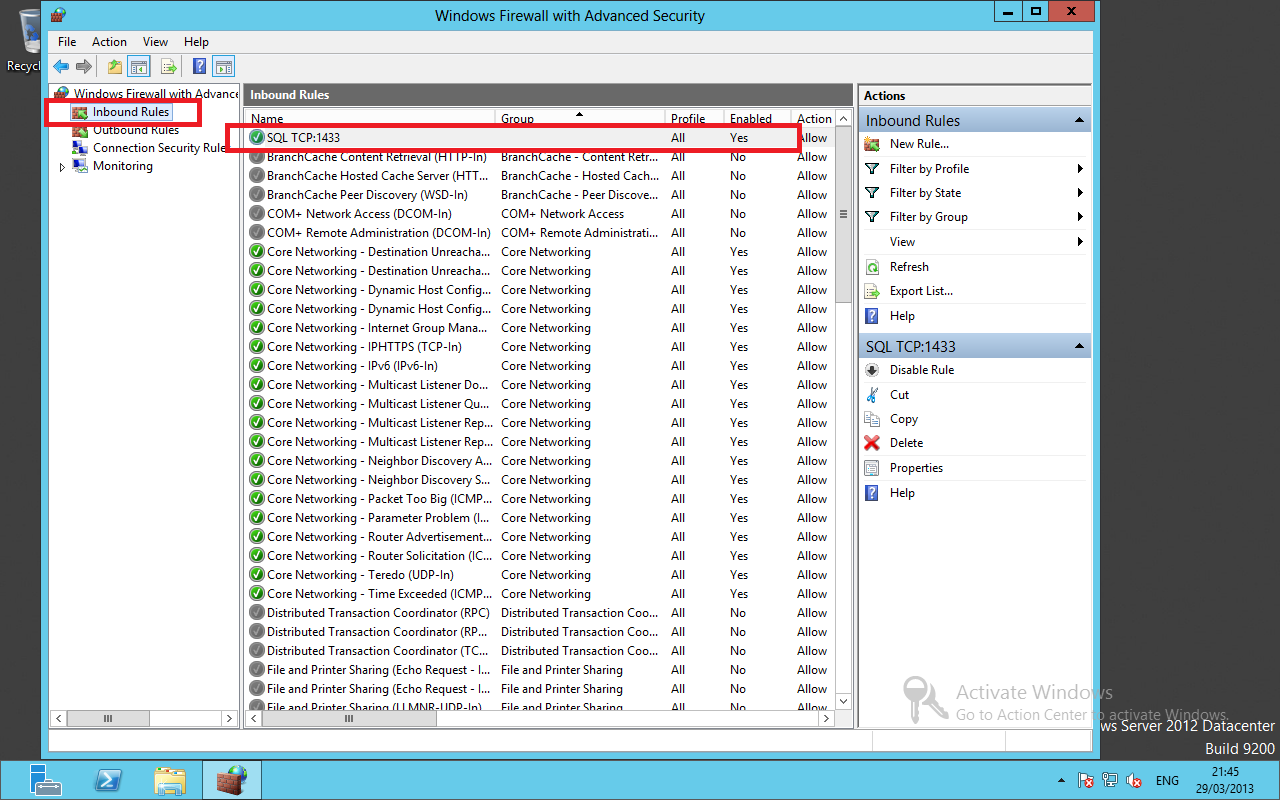Sort by the Enabled column header
The image size is (1280, 800).
(x=758, y=118)
